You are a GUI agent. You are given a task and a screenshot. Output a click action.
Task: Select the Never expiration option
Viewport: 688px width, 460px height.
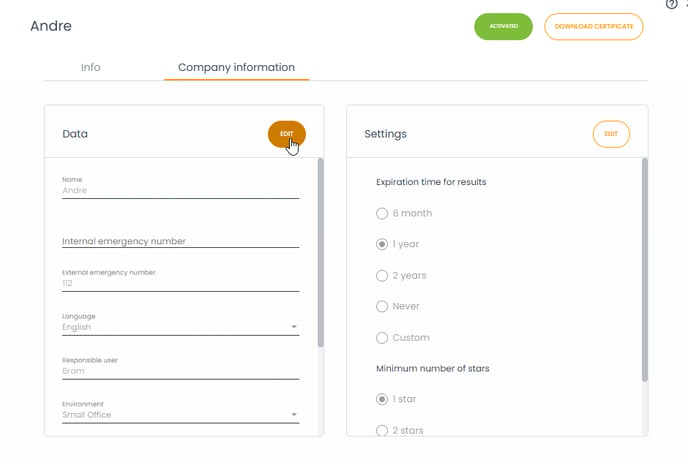(381, 306)
